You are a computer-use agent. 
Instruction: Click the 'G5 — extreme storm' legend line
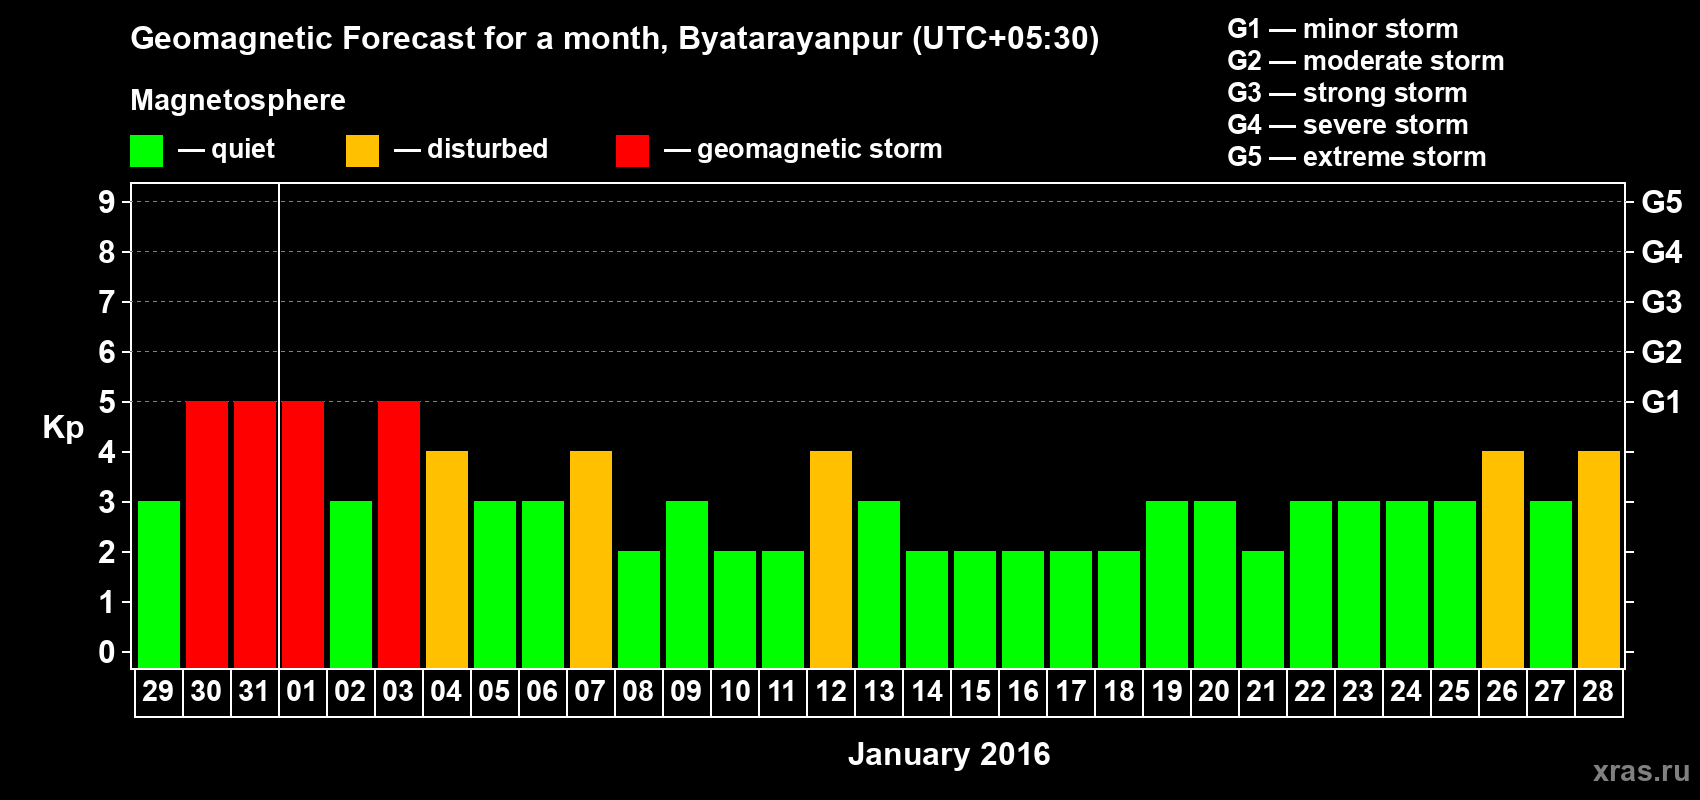(x=1356, y=157)
